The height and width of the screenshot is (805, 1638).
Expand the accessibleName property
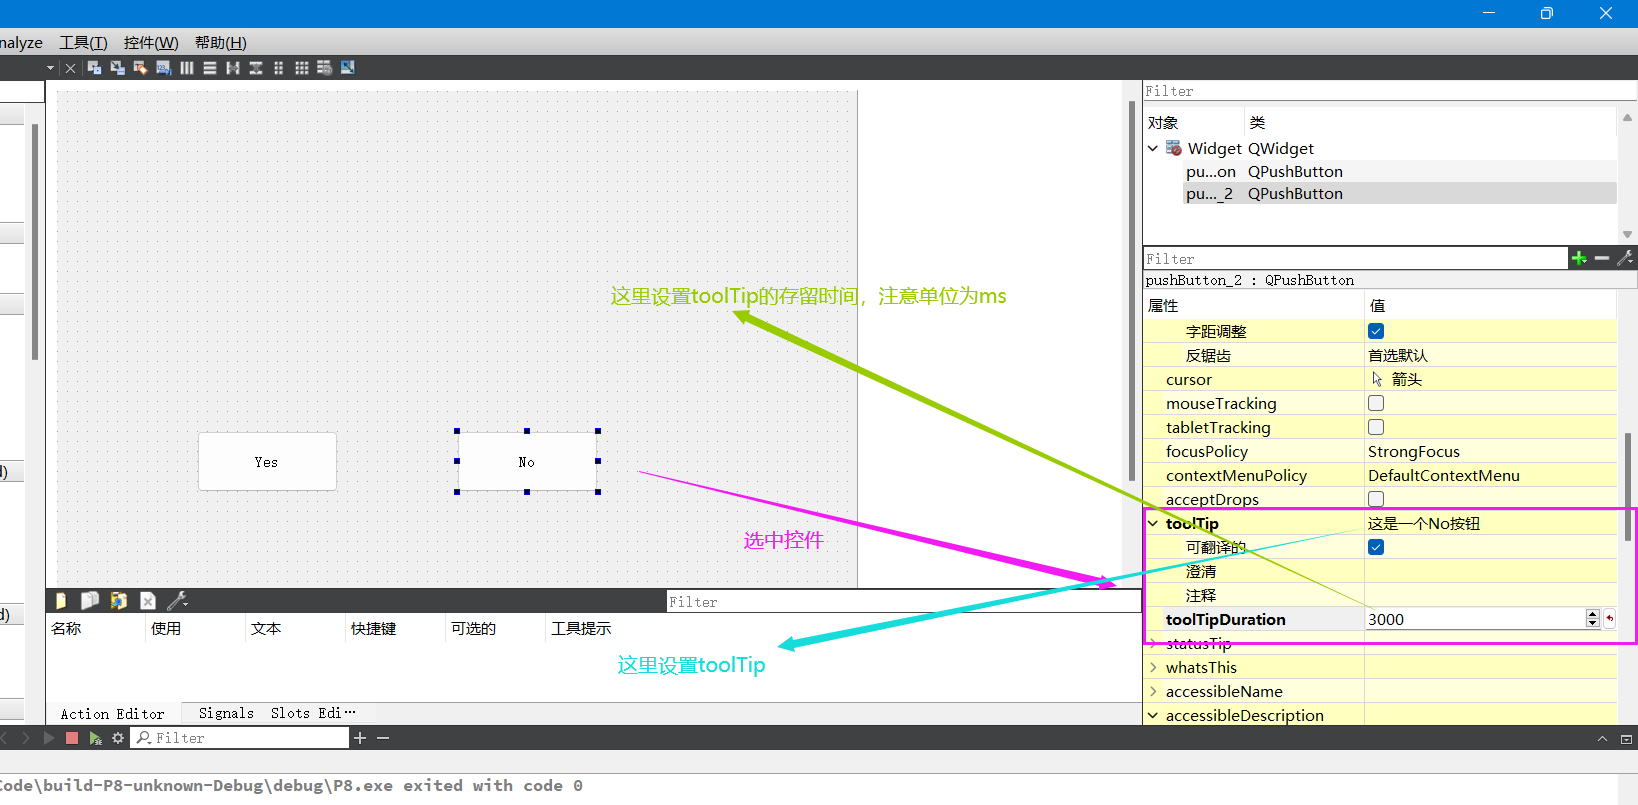click(x=1153, y=691)
